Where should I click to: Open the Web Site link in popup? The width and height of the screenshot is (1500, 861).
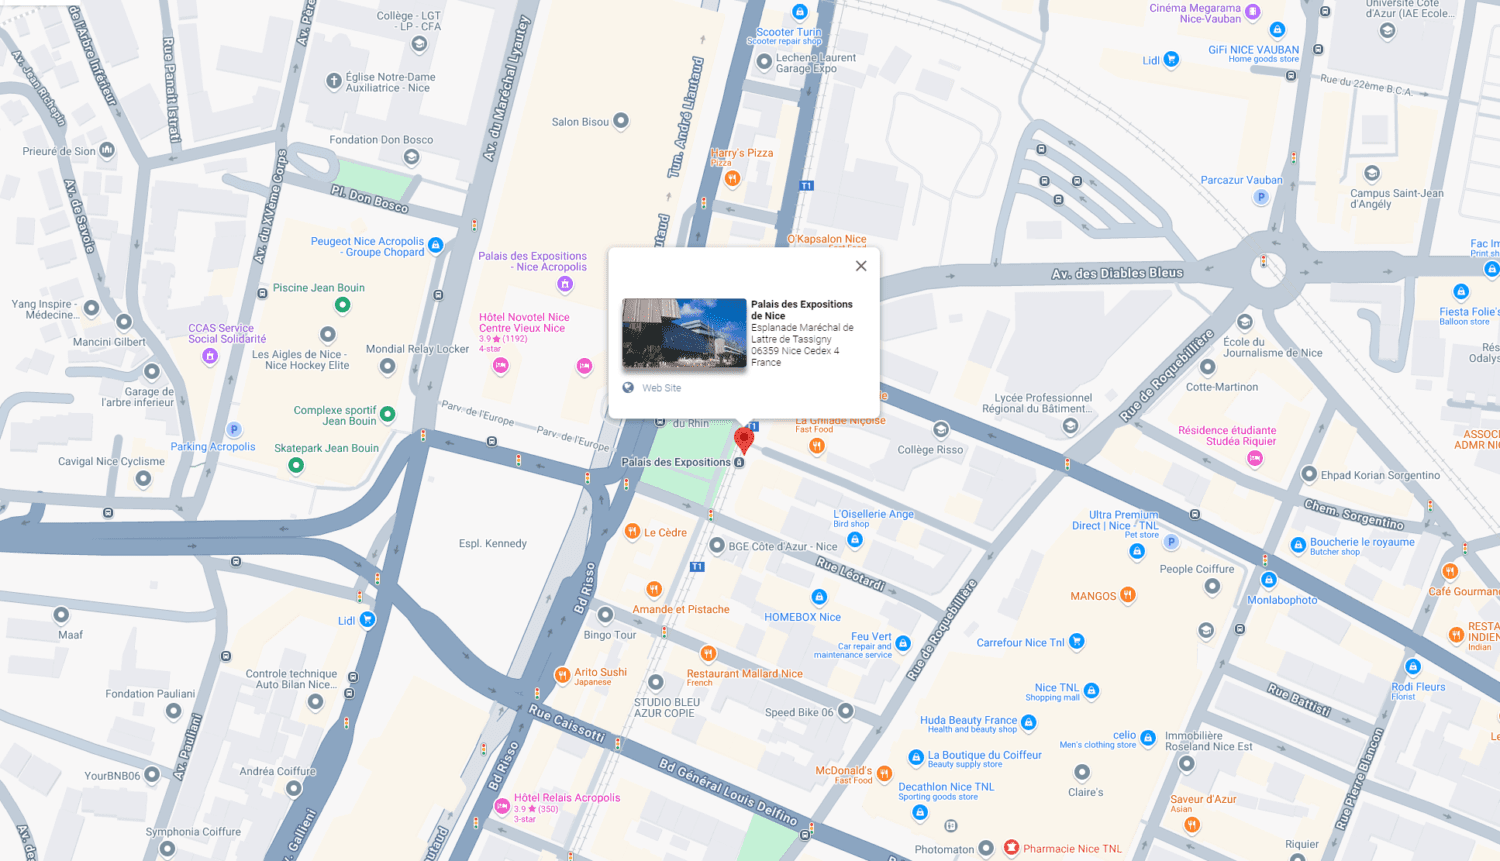click(660, 388)
